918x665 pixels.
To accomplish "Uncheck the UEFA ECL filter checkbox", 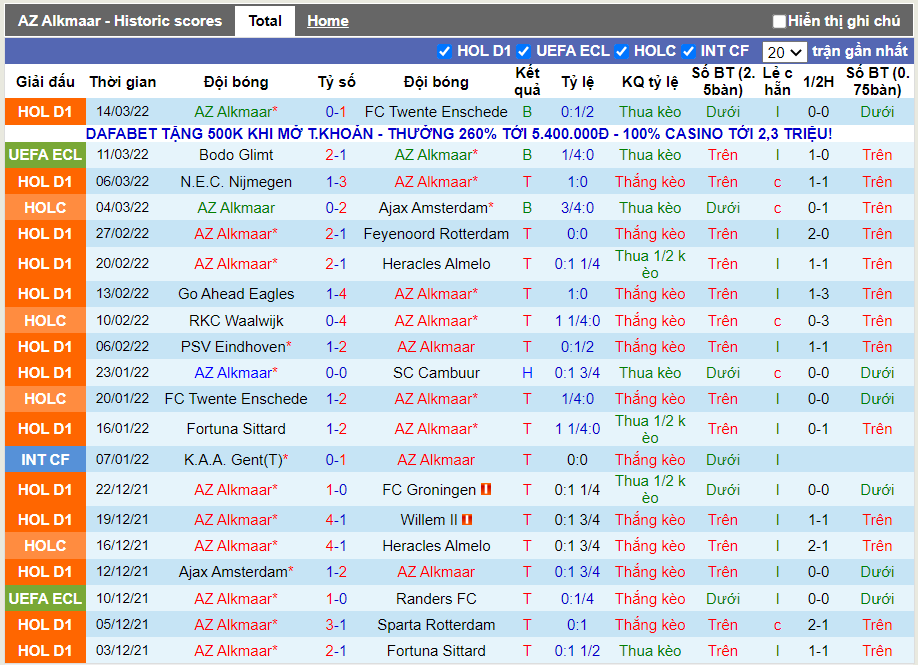I will [x=523, y=52].
